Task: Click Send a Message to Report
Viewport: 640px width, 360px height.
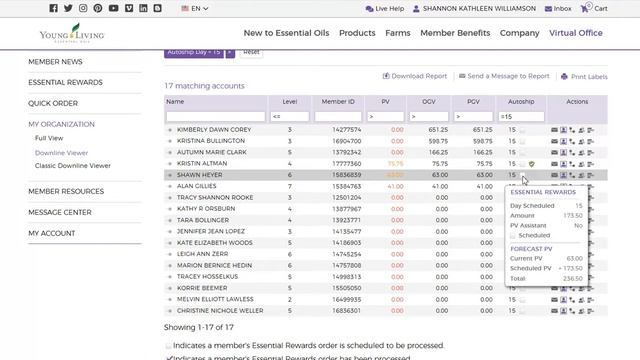Action: point(504,76)
